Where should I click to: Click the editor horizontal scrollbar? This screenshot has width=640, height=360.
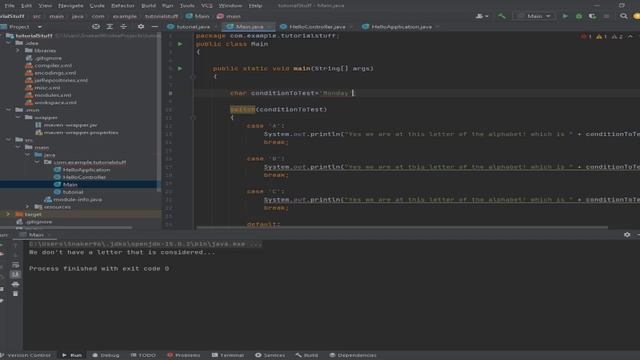pyautogui.click(x=402, y=227)
